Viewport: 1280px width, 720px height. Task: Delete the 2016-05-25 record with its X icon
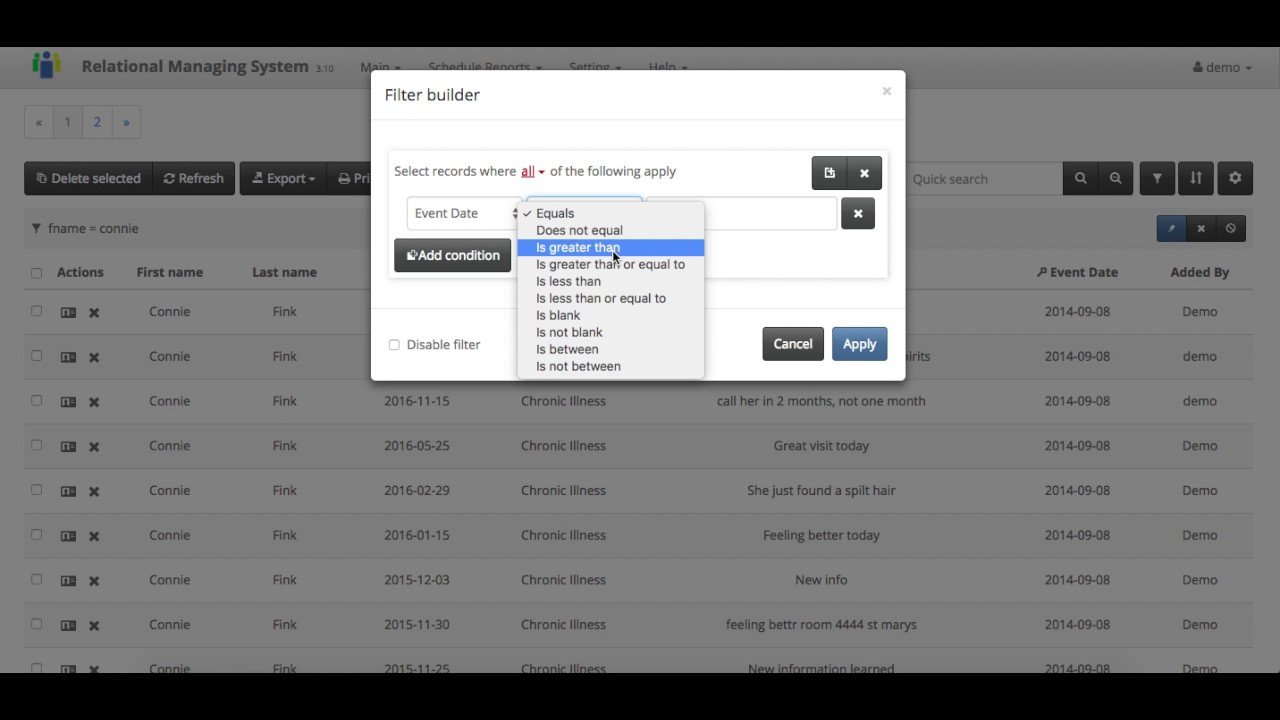94,447
